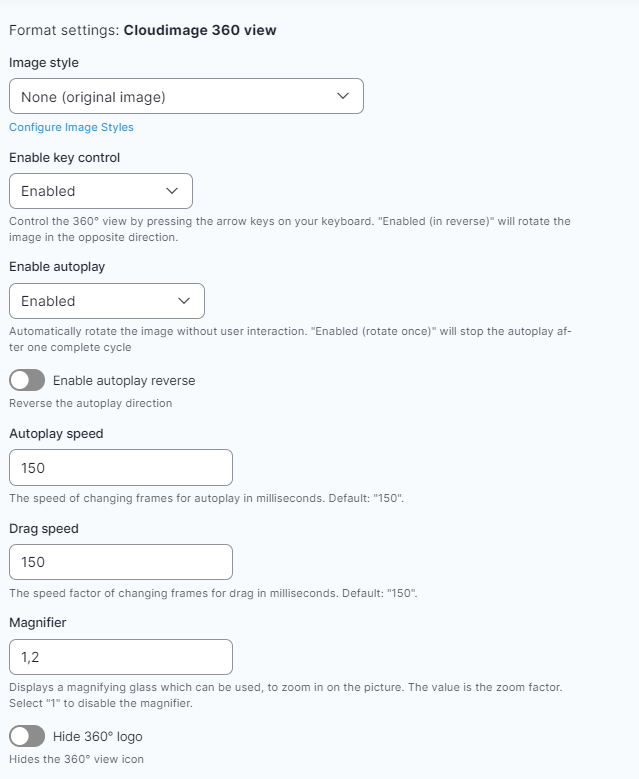
Task: Open the Configure Image Styles link
Action: coord(71,127)
